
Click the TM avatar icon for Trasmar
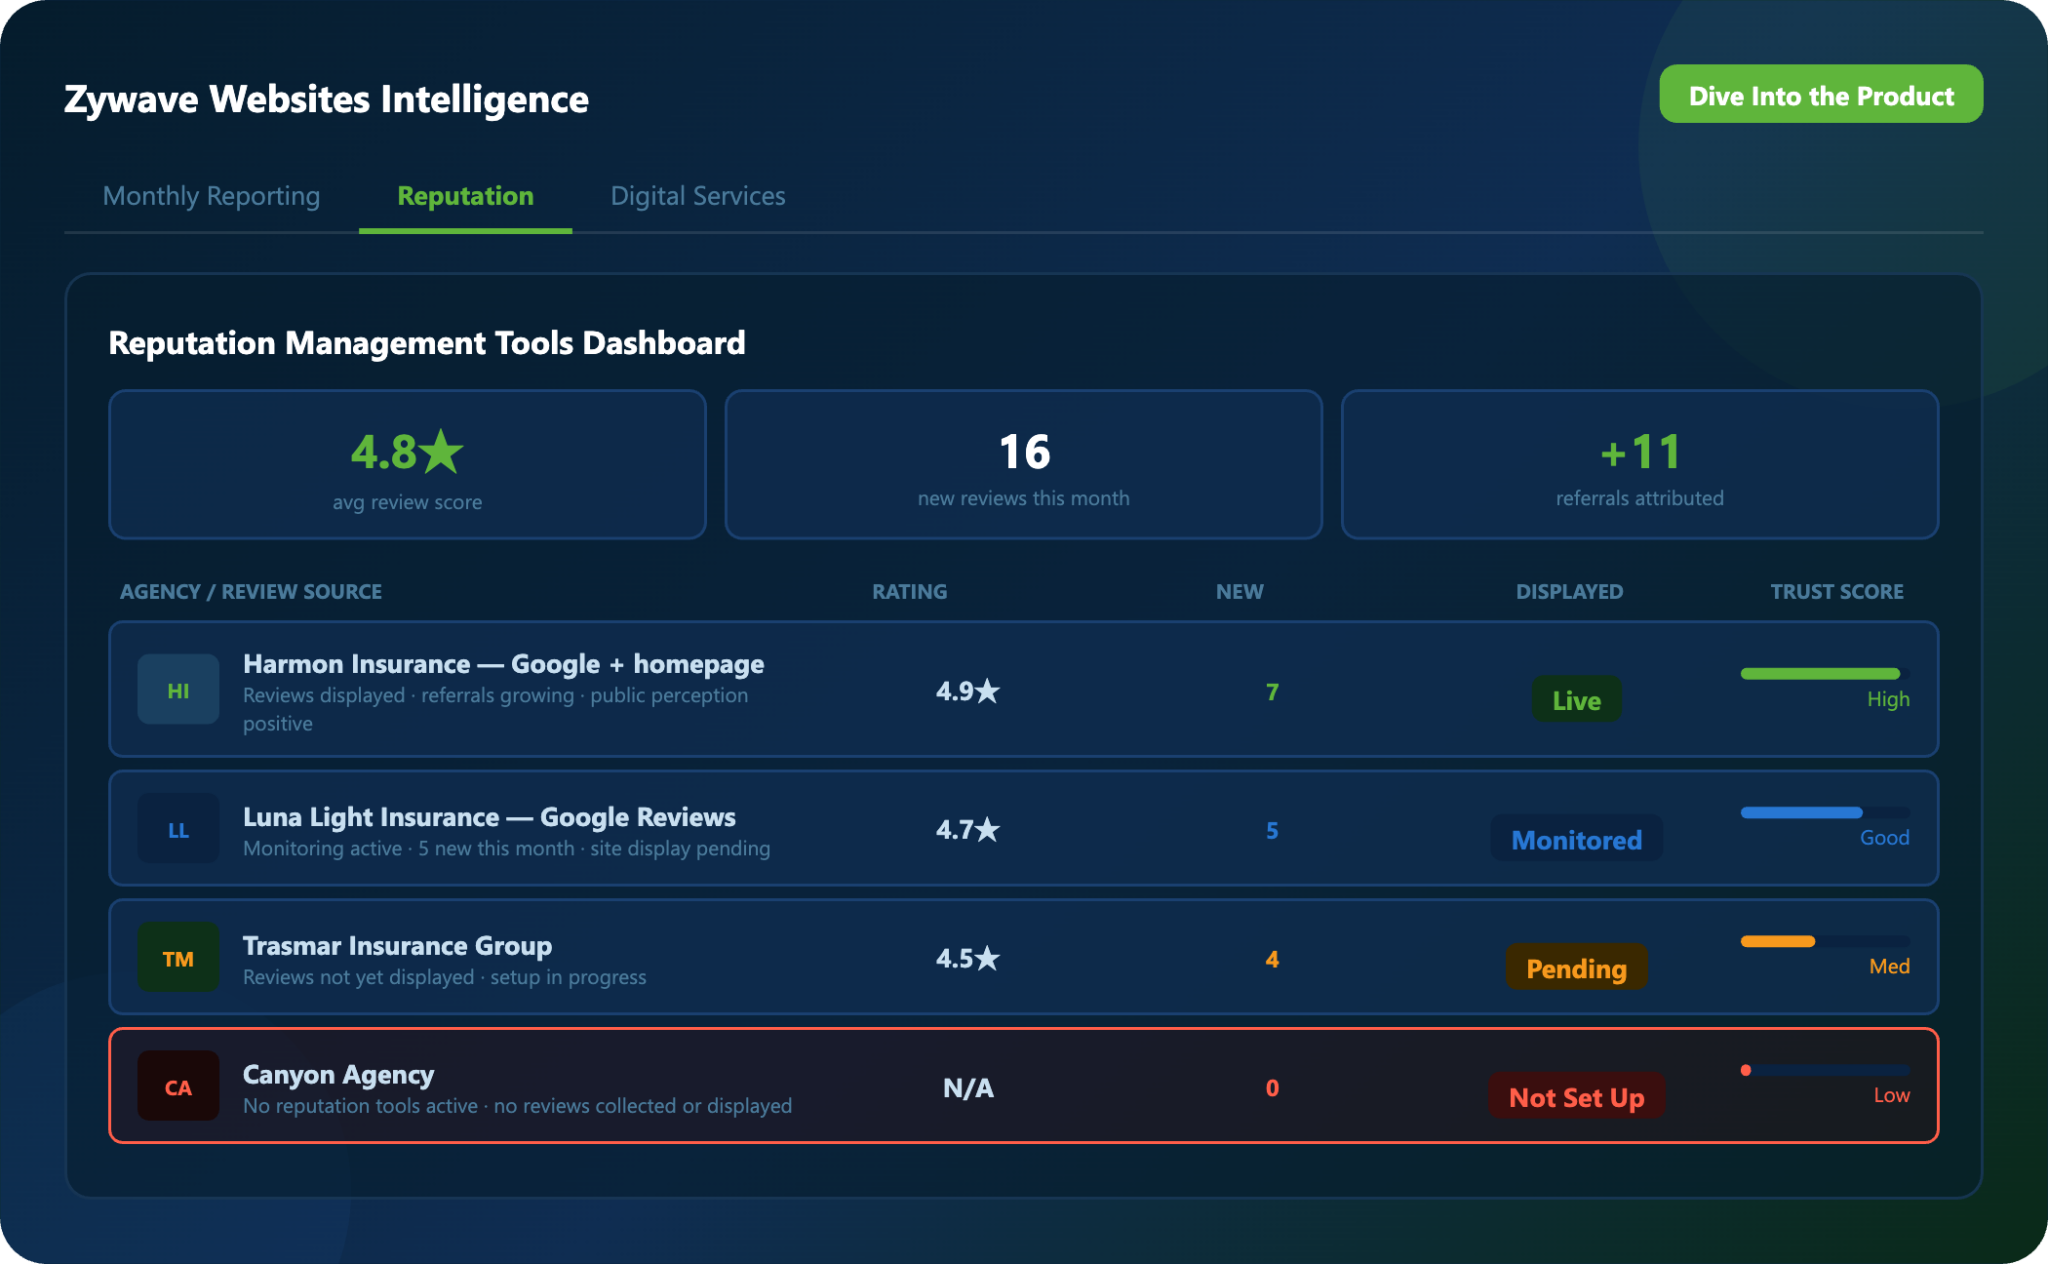(x=178, y=958)
